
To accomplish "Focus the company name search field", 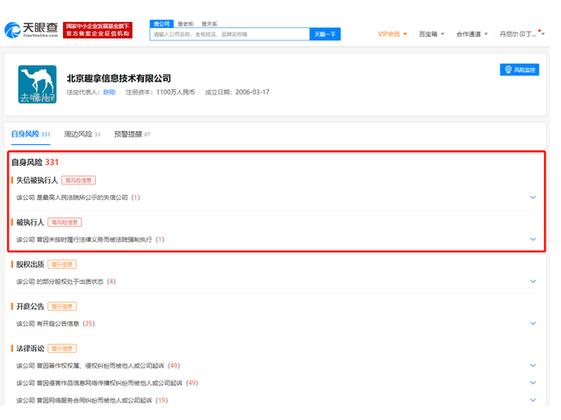I will click(230, 34).
